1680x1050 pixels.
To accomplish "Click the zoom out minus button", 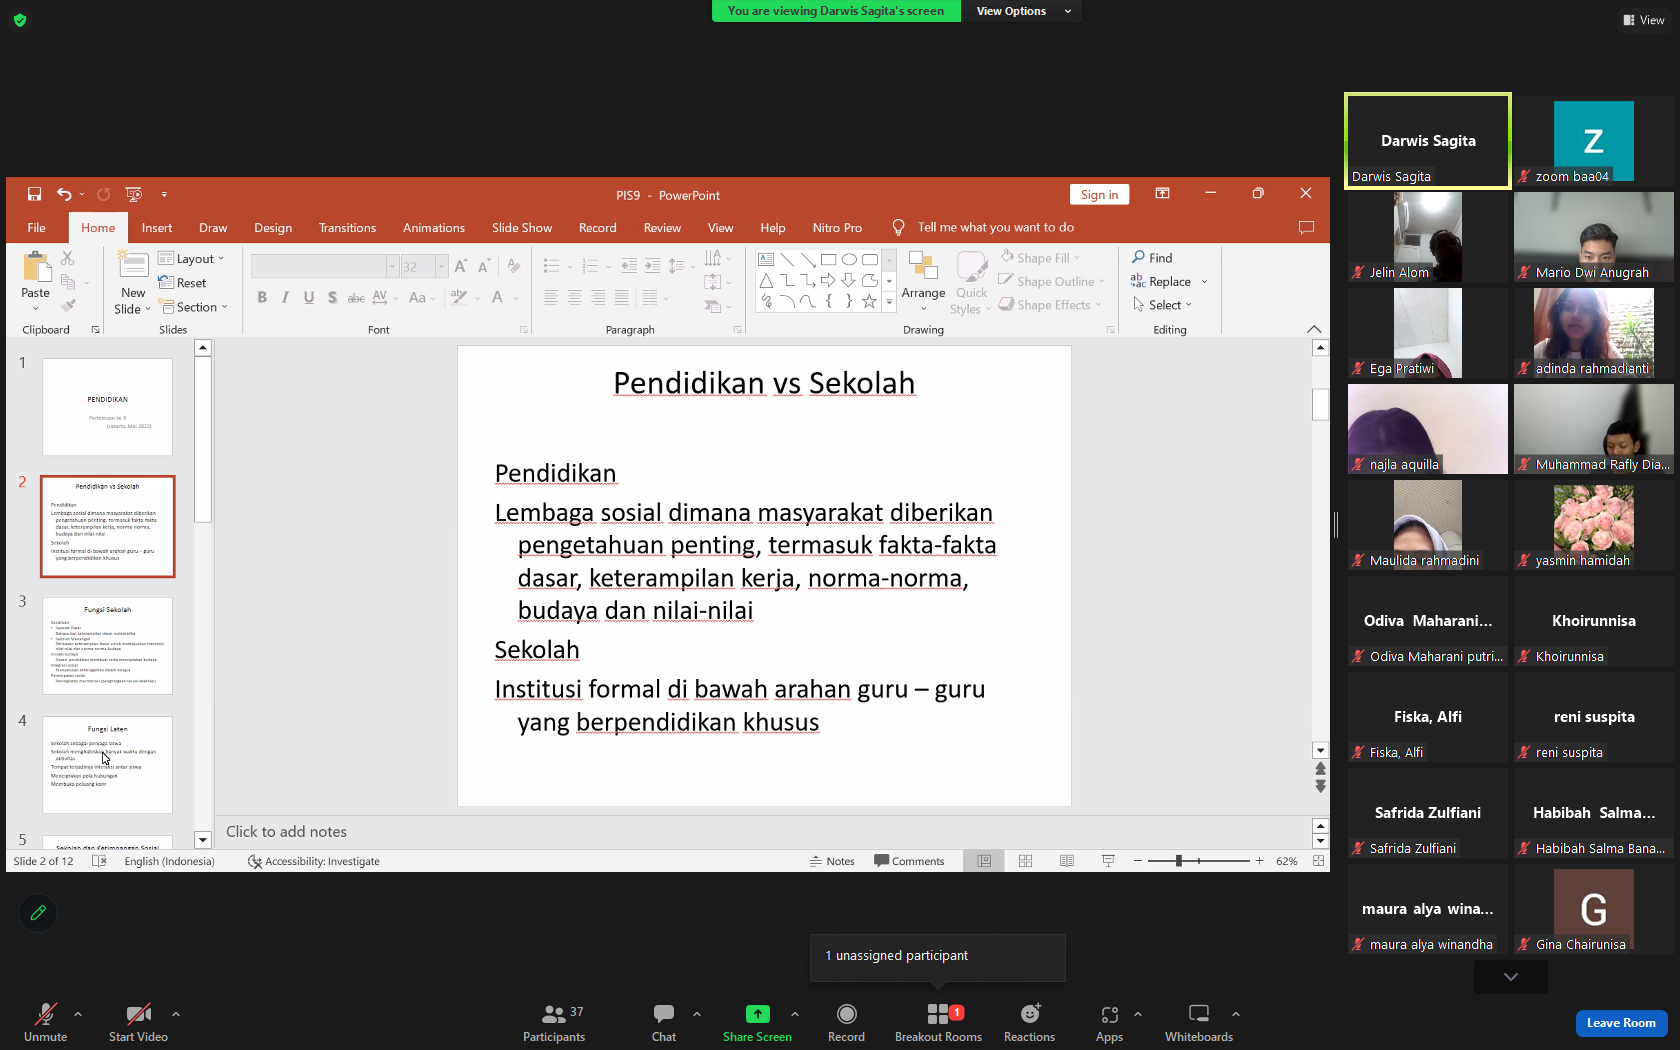I will click(1137, 861).
